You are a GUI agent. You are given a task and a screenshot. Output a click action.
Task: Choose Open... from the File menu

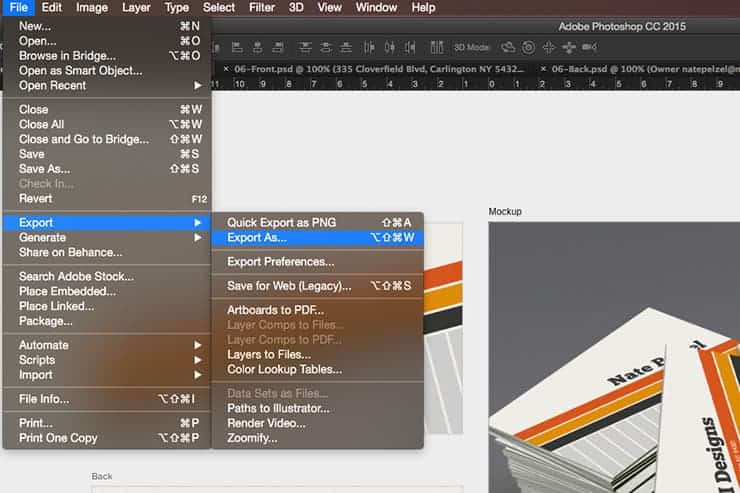tap(107, 41)
